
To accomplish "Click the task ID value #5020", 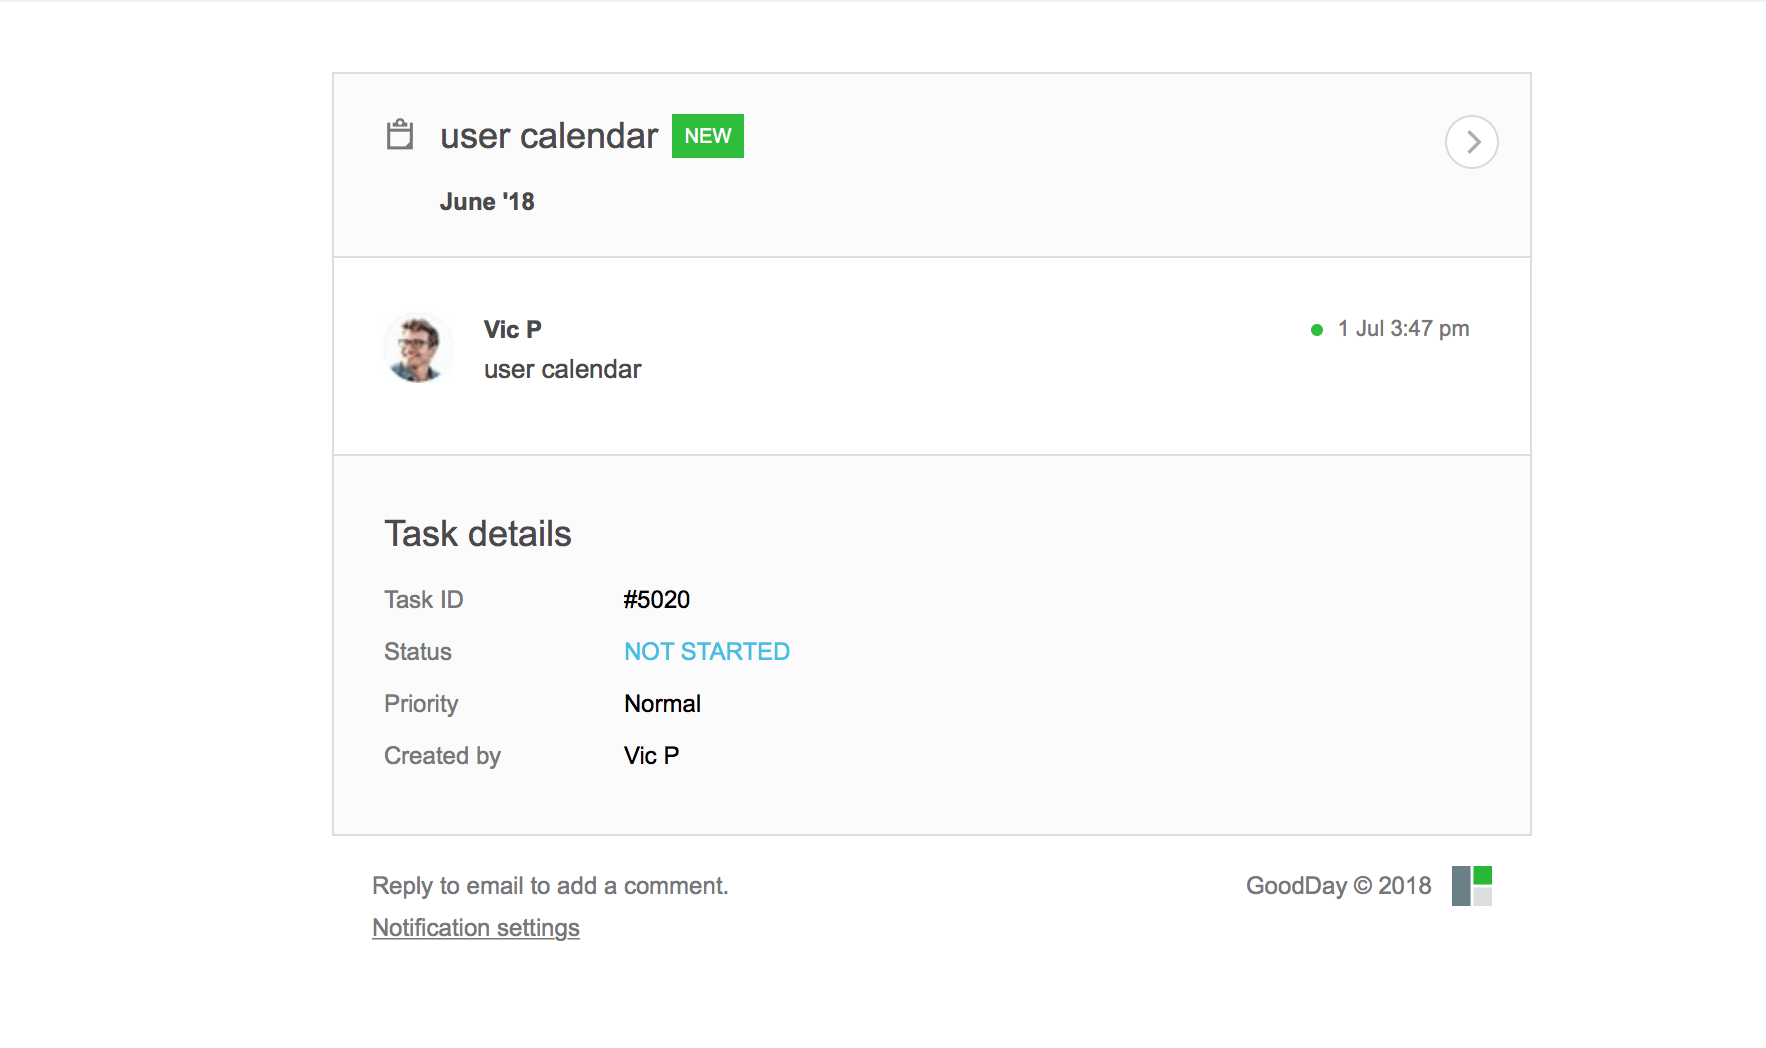I will point(657,600).
